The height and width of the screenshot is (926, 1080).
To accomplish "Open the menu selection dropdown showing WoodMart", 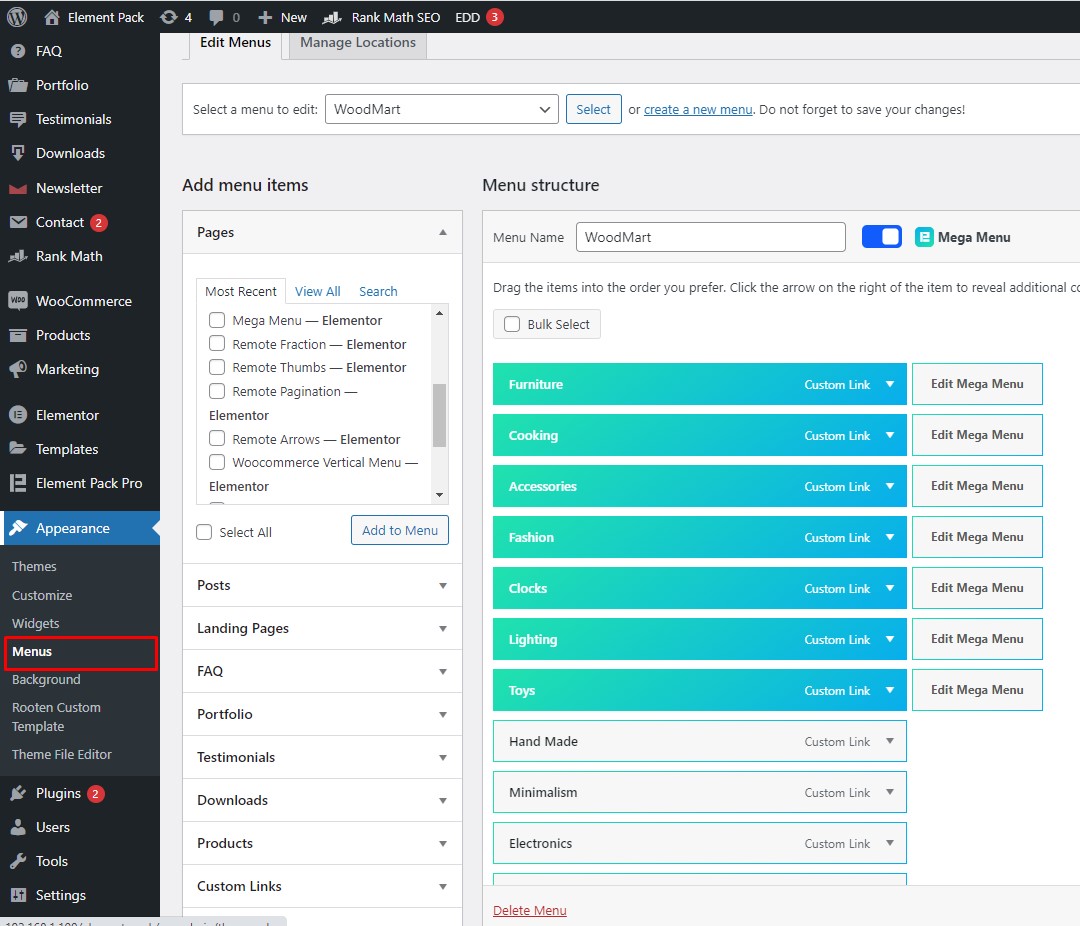I will click(x=441, y=109).
